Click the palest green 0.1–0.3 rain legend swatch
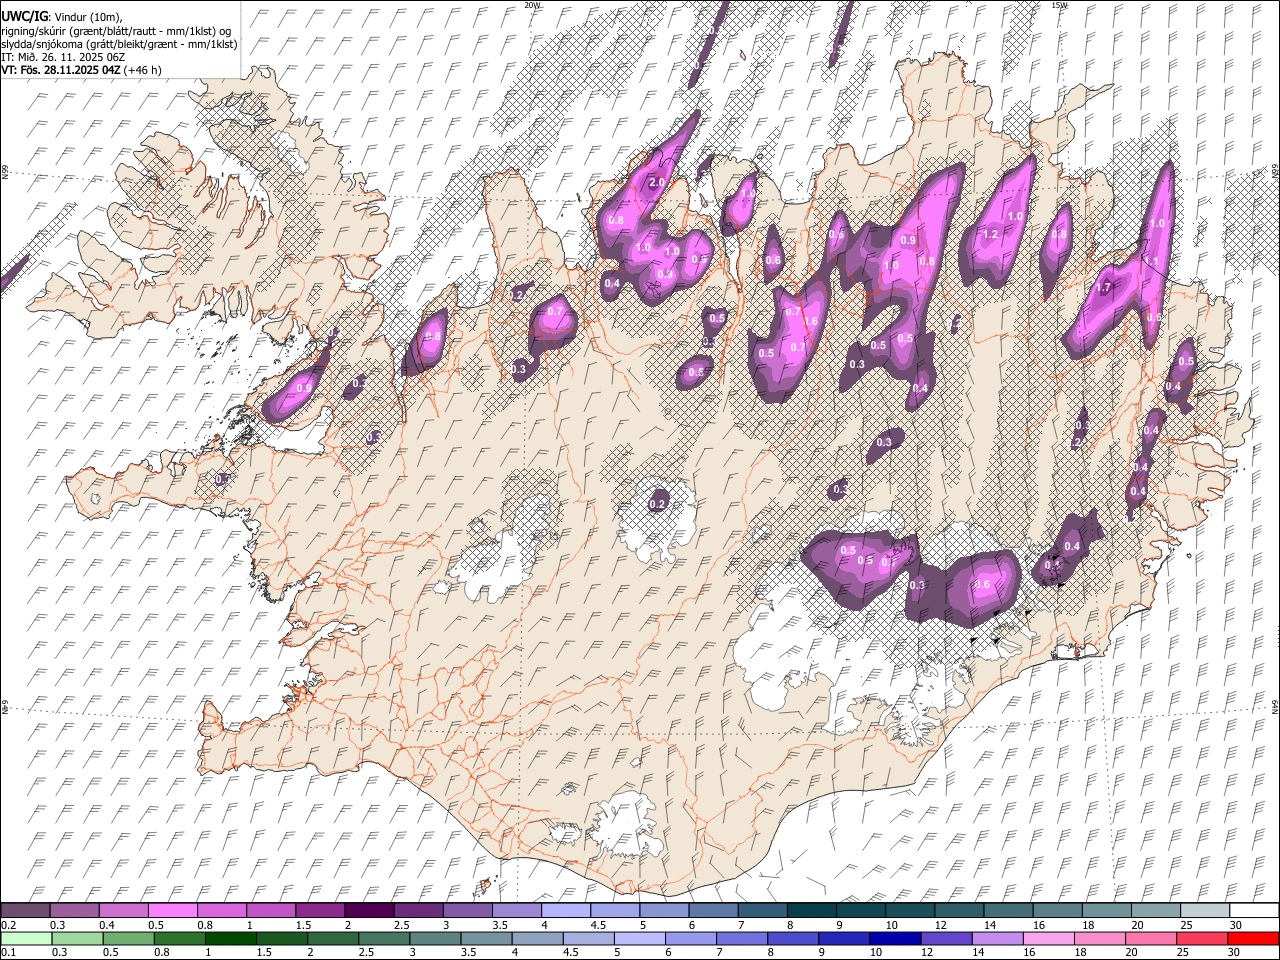 [x=26, y=938]
